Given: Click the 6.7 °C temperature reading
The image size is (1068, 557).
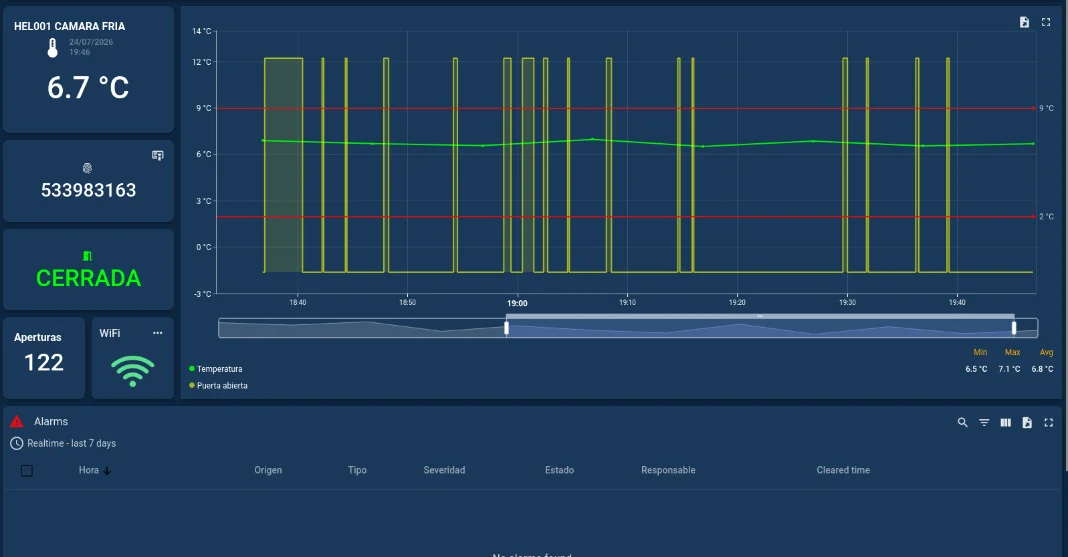Looking at the screenshot, I should pos(88,87).
